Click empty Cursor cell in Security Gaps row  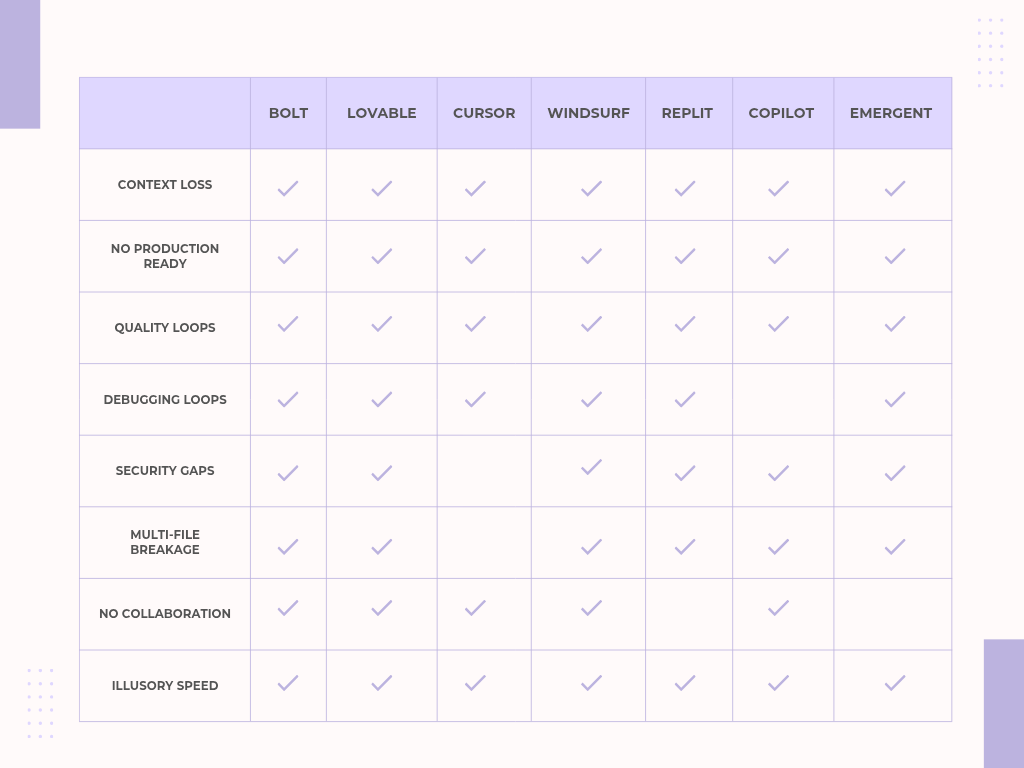[484, 471]
